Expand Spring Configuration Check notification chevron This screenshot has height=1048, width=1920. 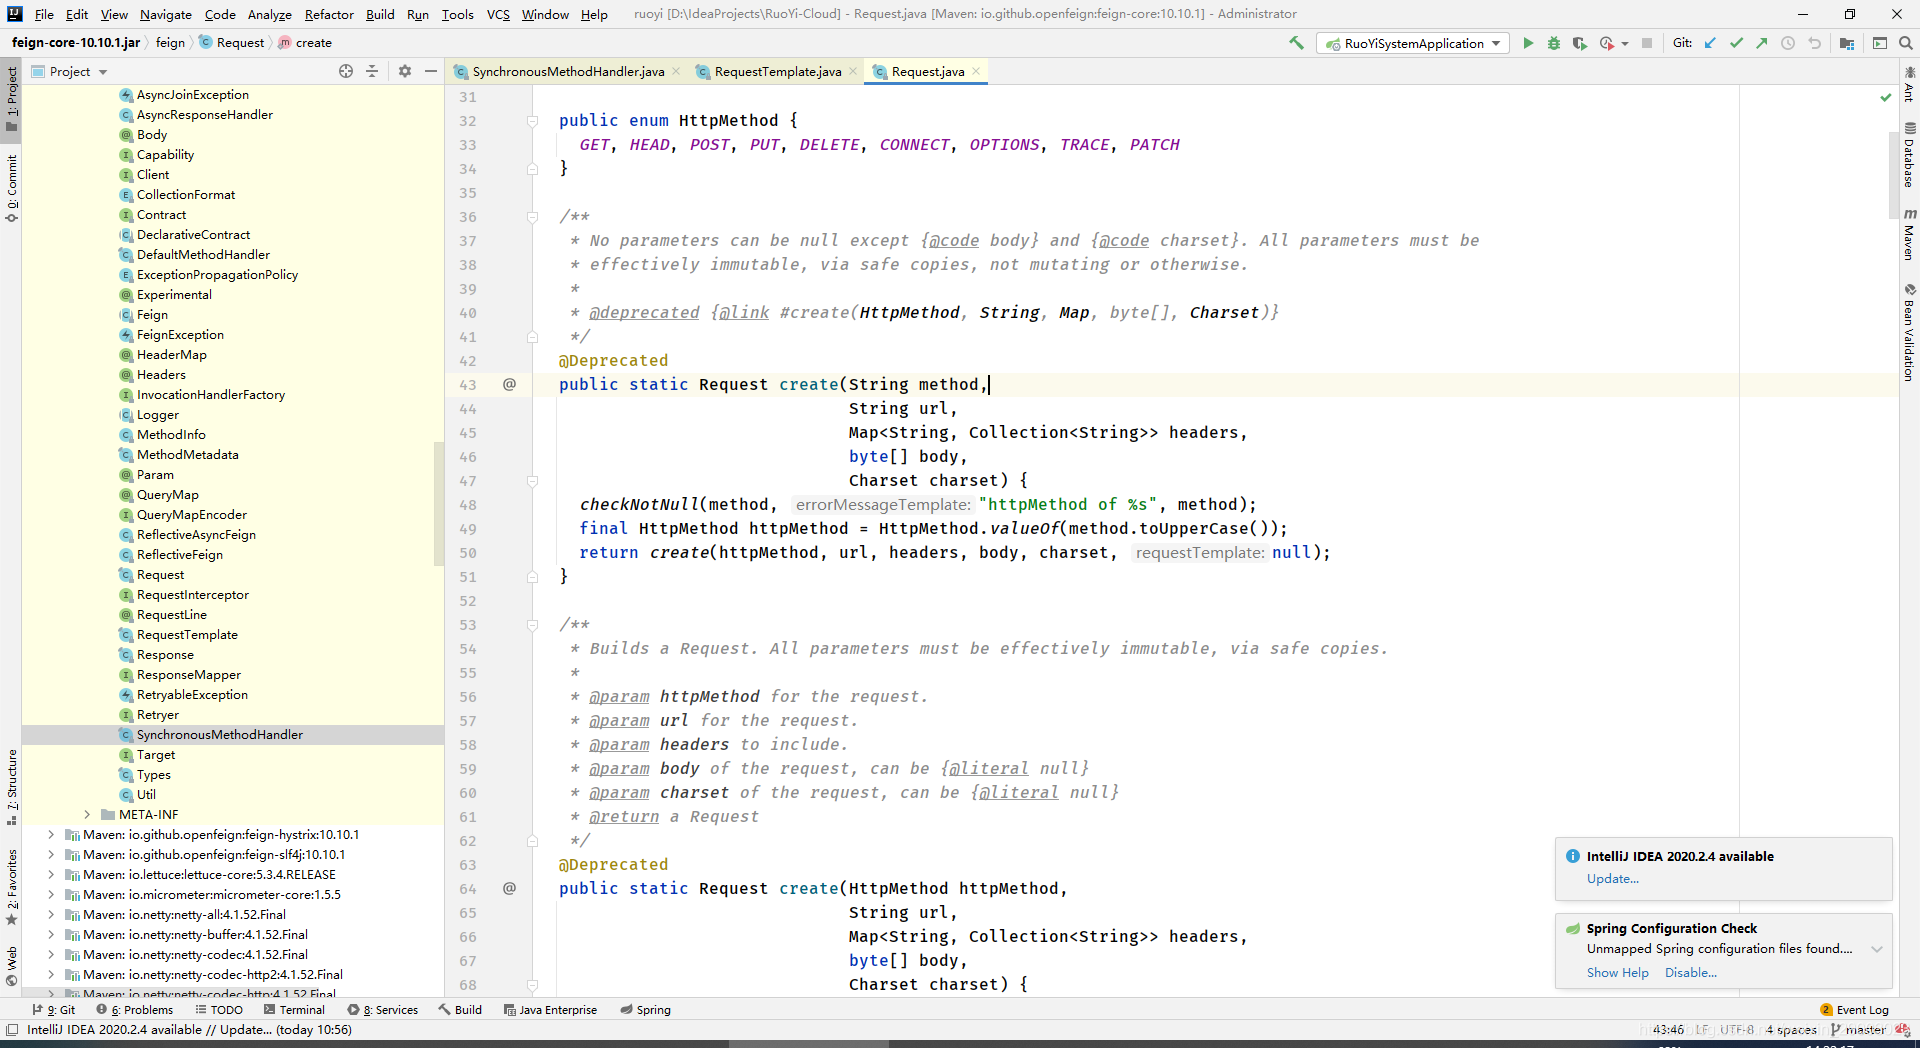click(1877, 950)
